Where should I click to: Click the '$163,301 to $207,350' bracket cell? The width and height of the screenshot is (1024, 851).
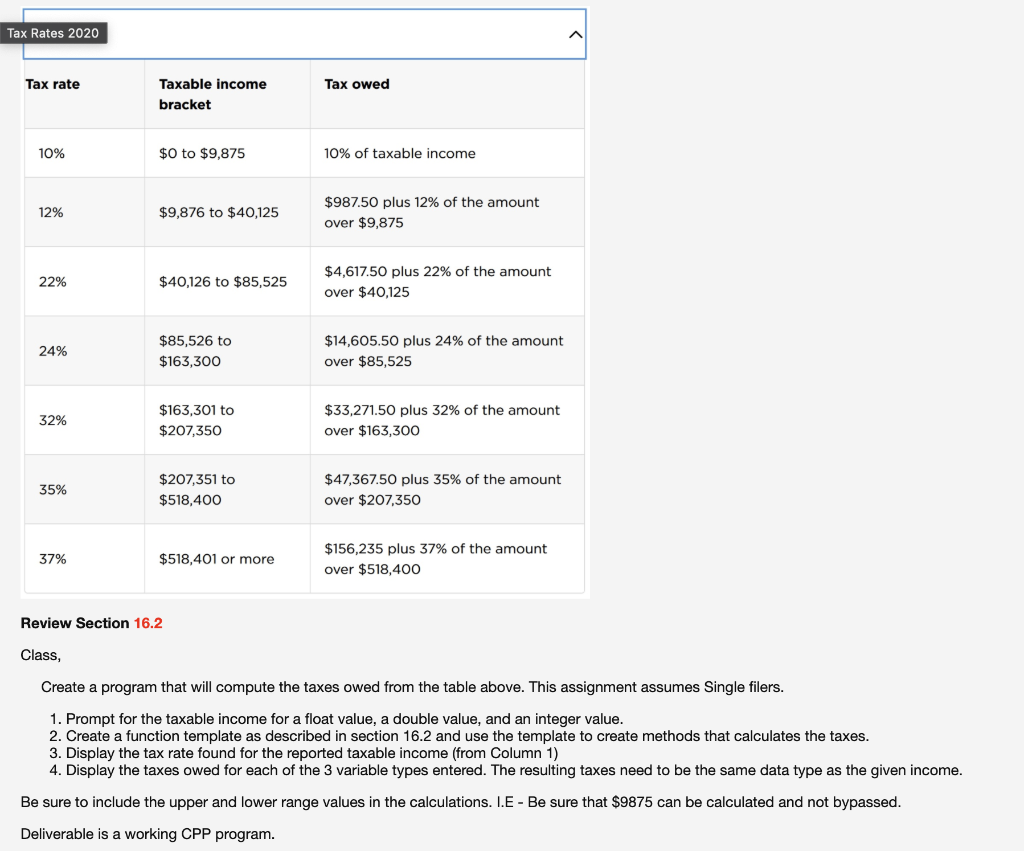point(227,420)
